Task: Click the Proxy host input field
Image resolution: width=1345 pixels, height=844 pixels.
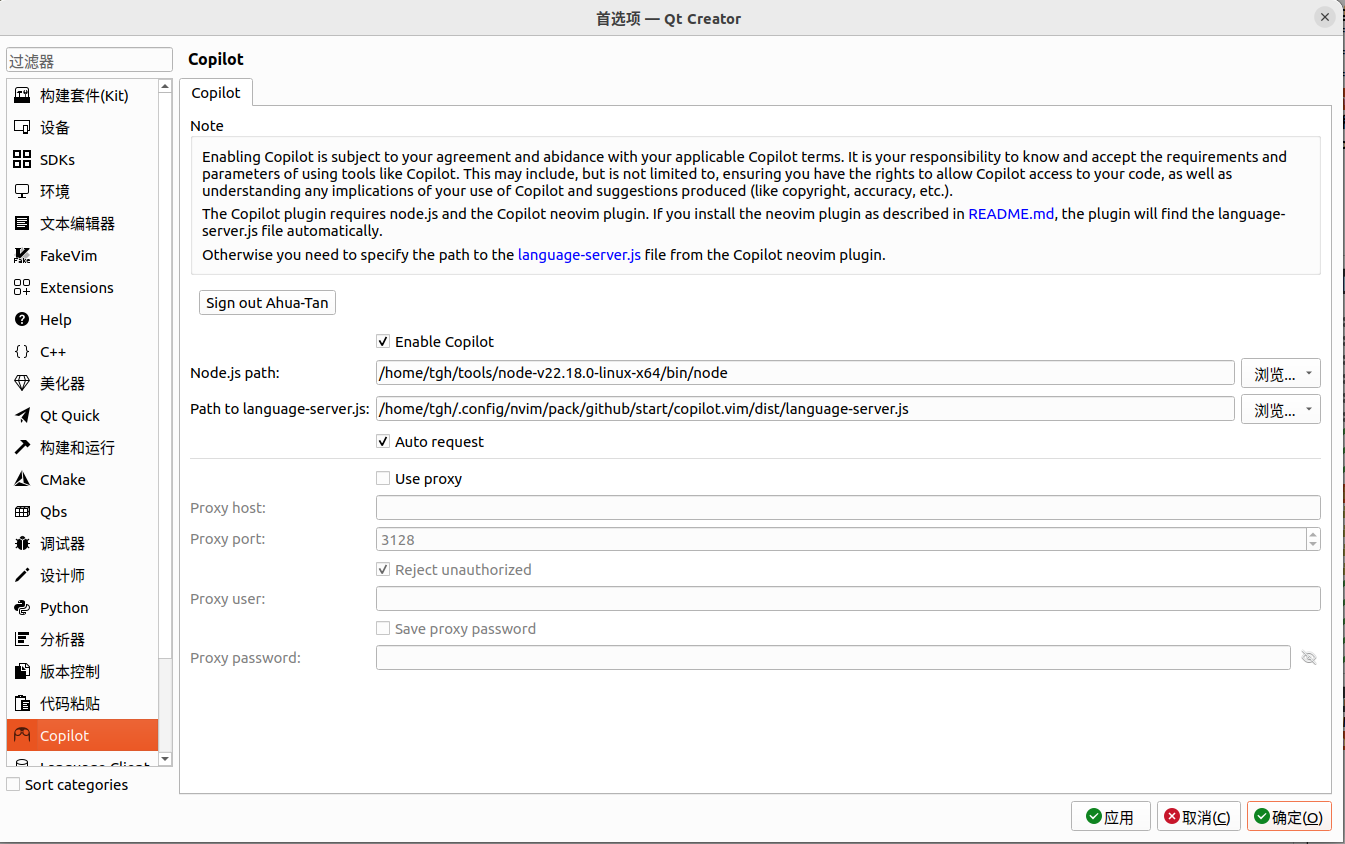Action: coord(848,508)
